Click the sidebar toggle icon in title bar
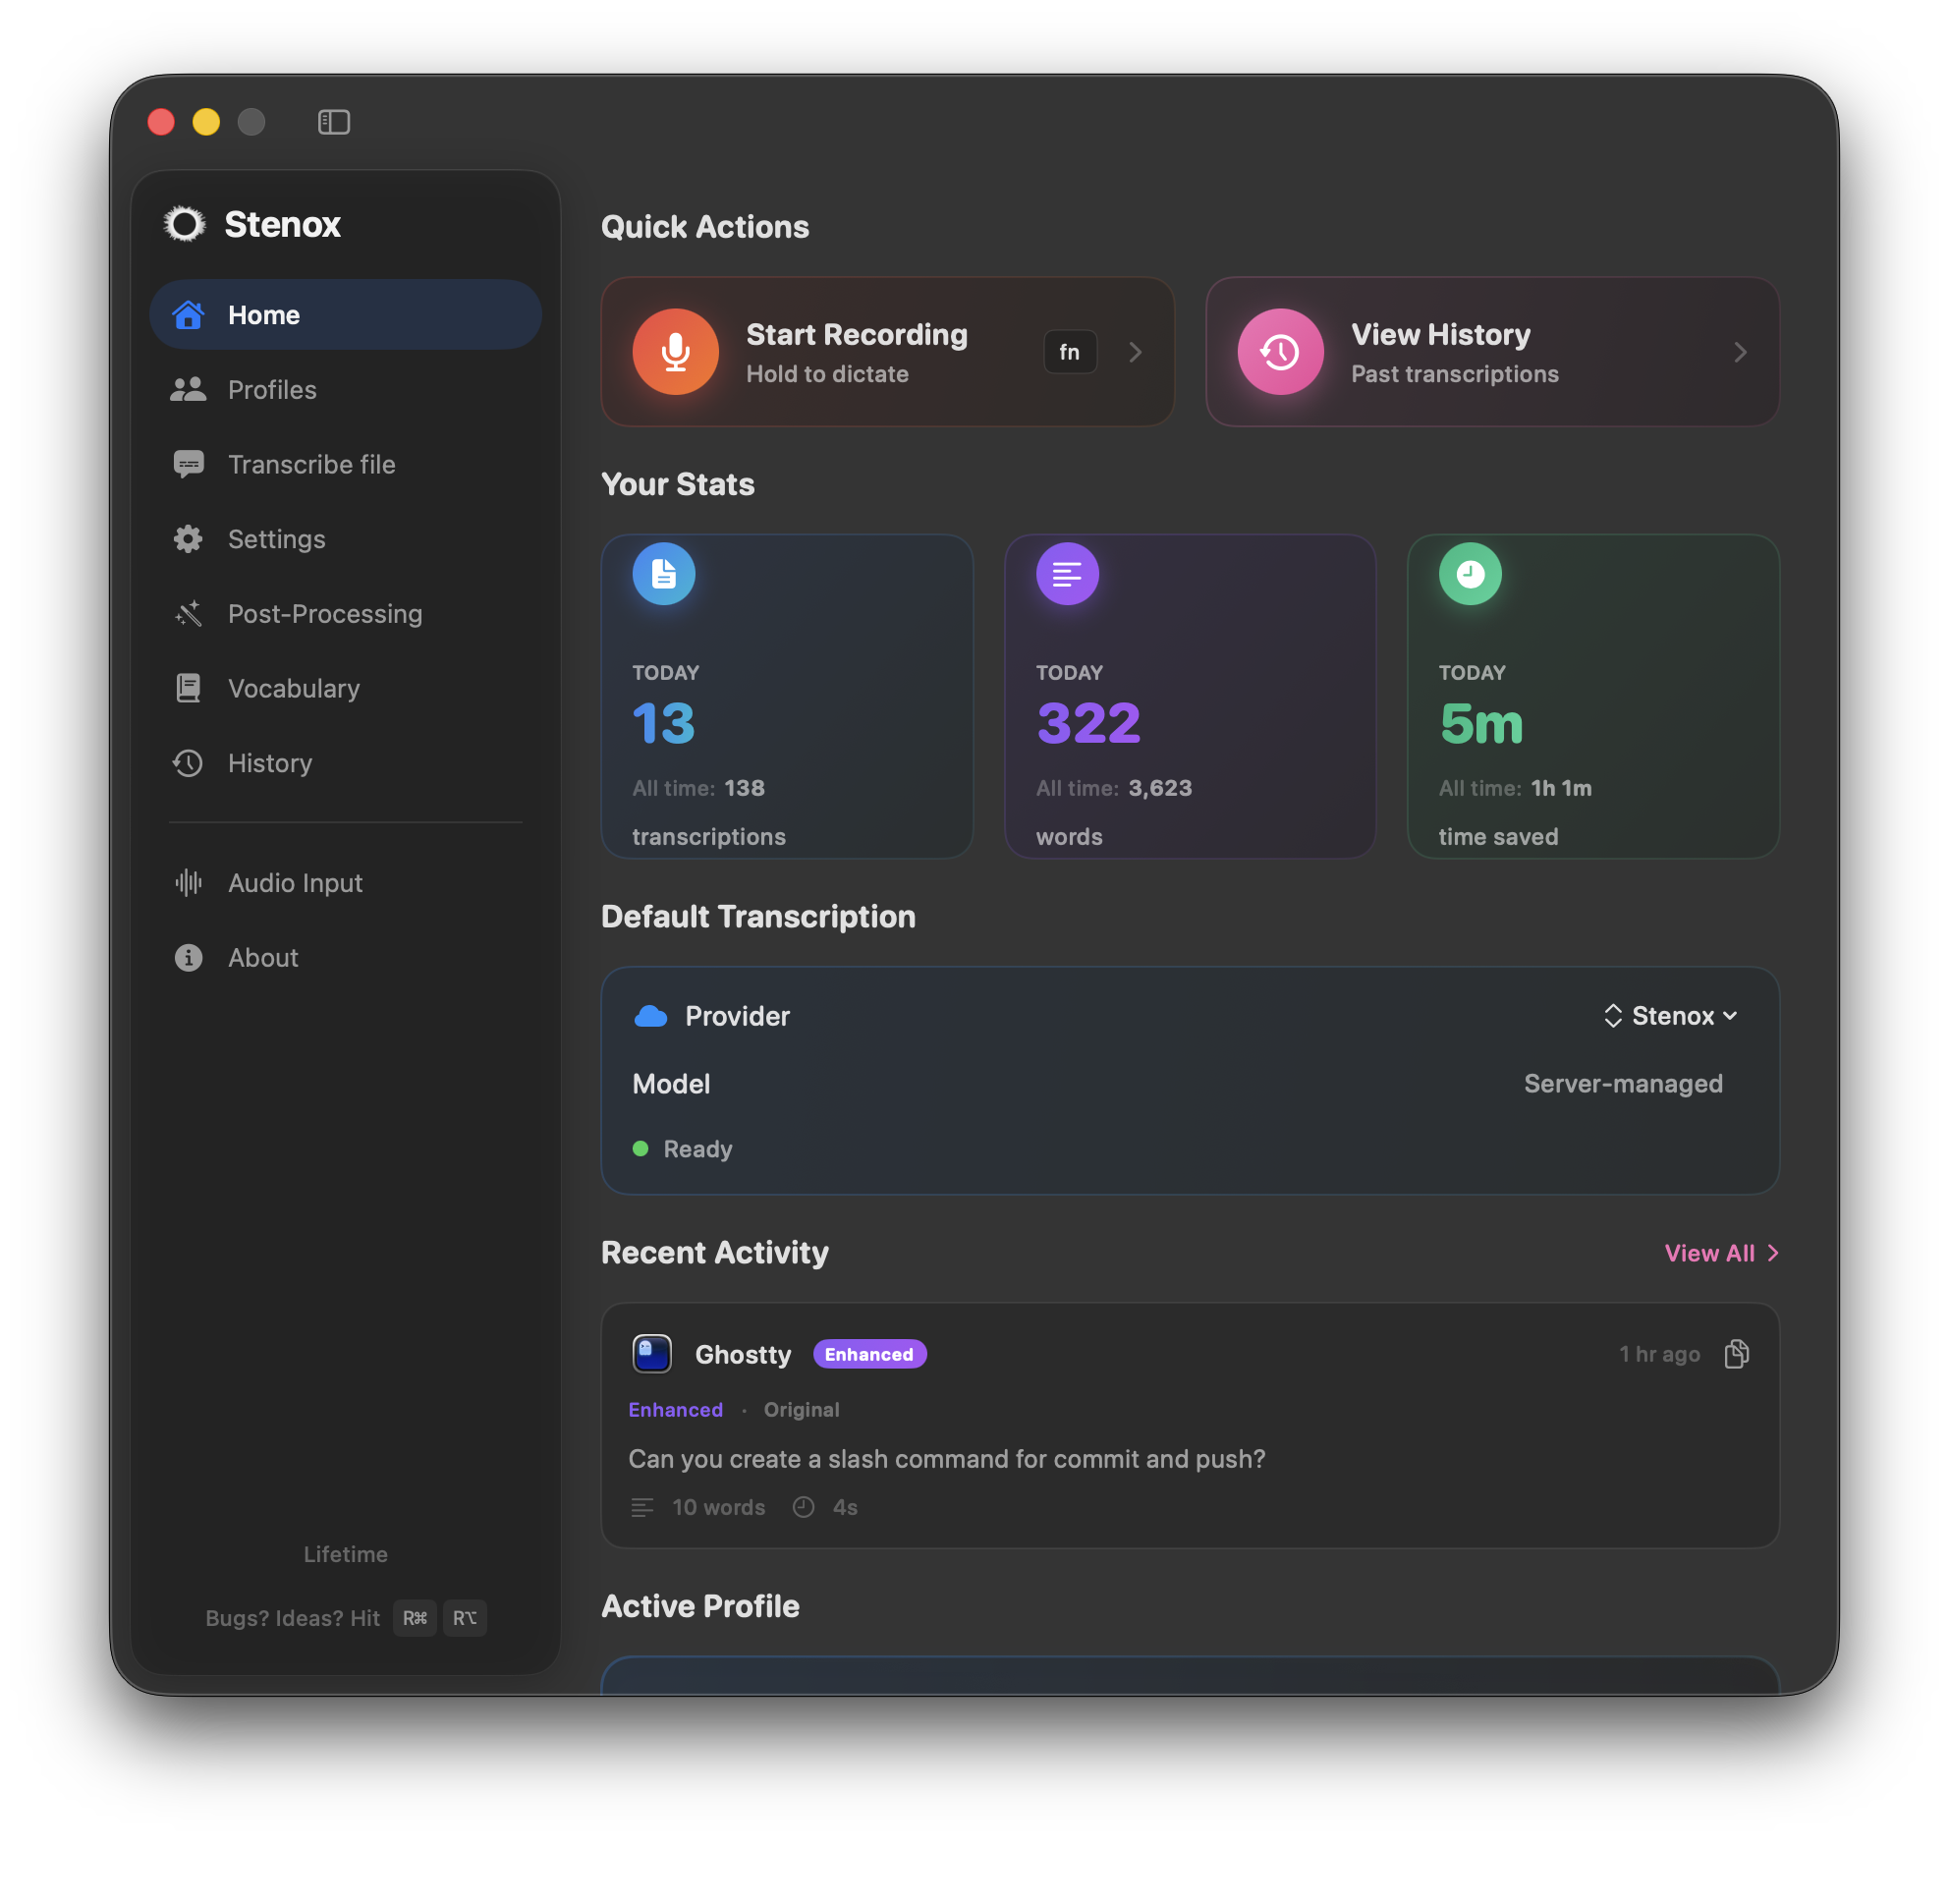The width and height of the screenshot is (1949, 1904). click(x=333, y=122)
